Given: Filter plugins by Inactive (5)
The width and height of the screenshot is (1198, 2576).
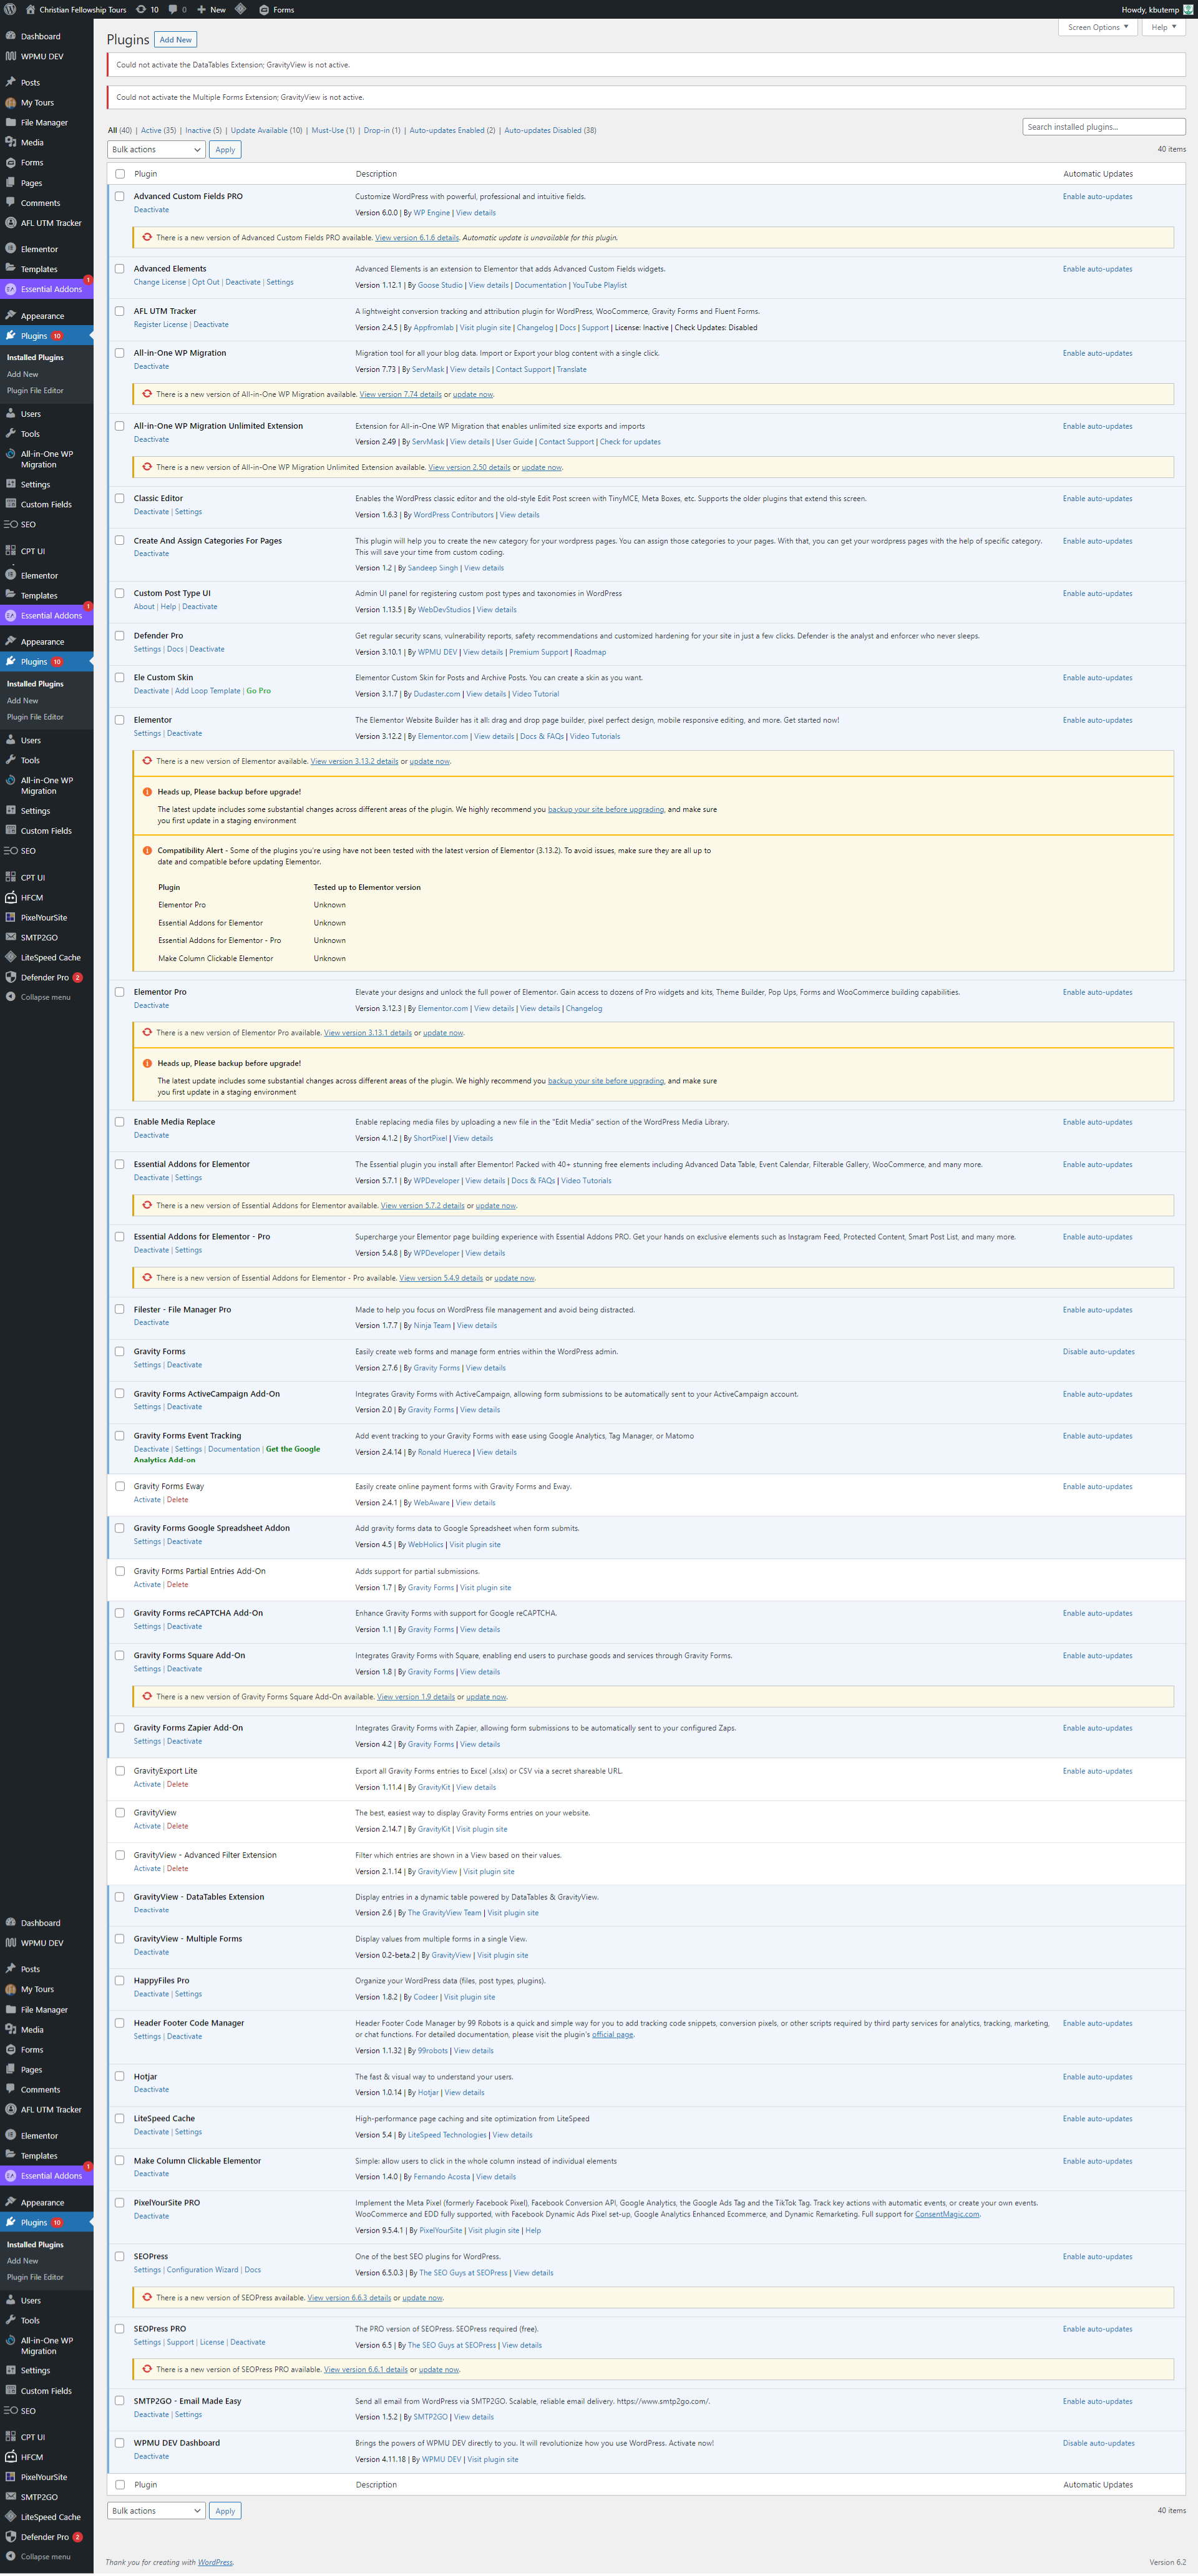Looking at the screenshot, I should point(203,130).
